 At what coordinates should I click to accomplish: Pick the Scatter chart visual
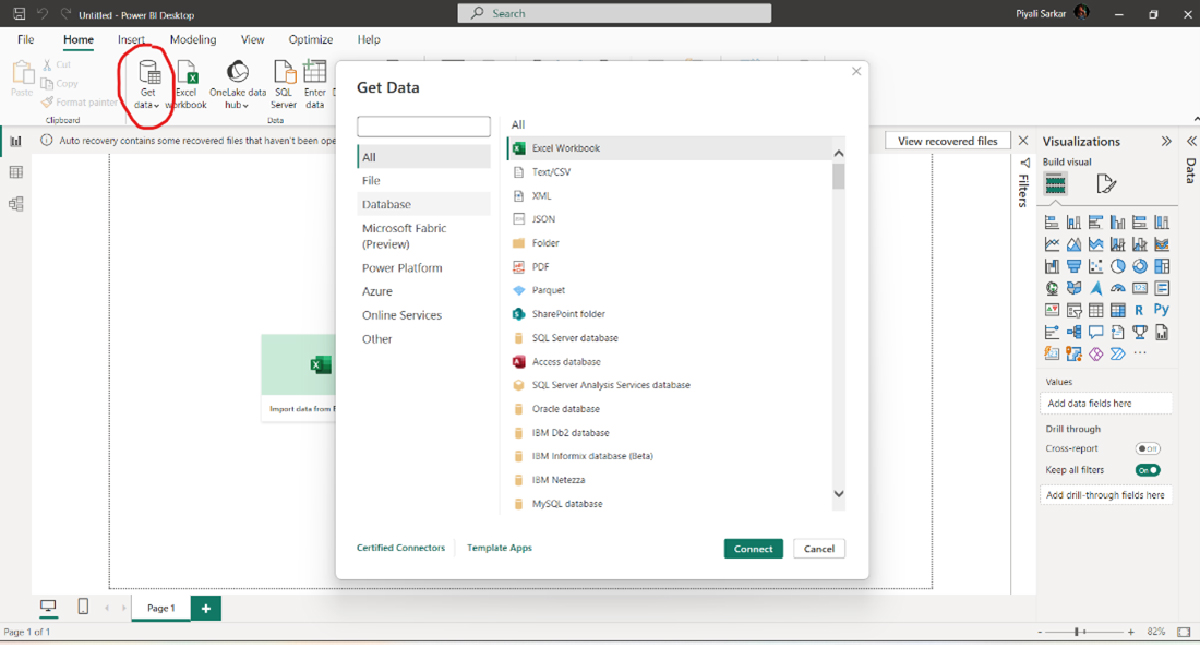1096,266
